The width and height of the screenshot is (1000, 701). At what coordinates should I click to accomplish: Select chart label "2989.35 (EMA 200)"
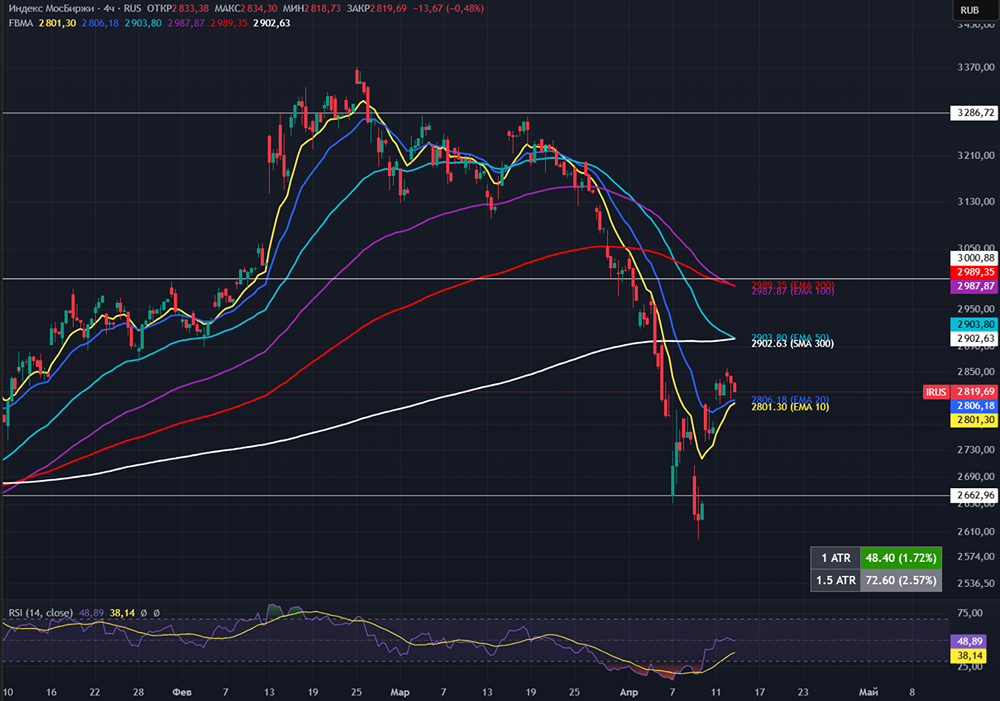792,284
